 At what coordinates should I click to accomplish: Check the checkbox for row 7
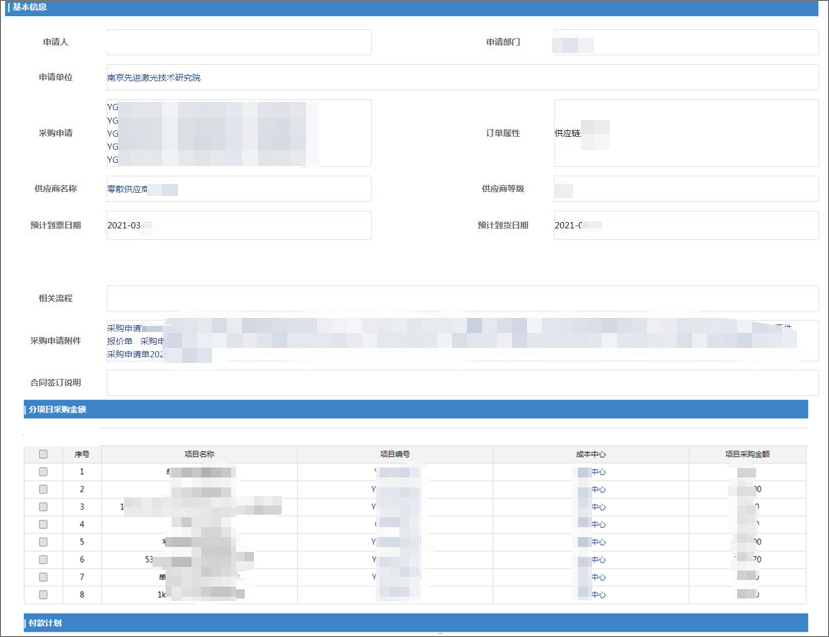click(43, 577)
